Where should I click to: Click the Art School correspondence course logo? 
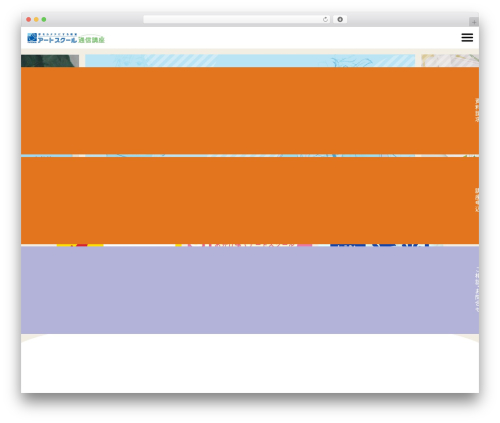pos(66,38)
